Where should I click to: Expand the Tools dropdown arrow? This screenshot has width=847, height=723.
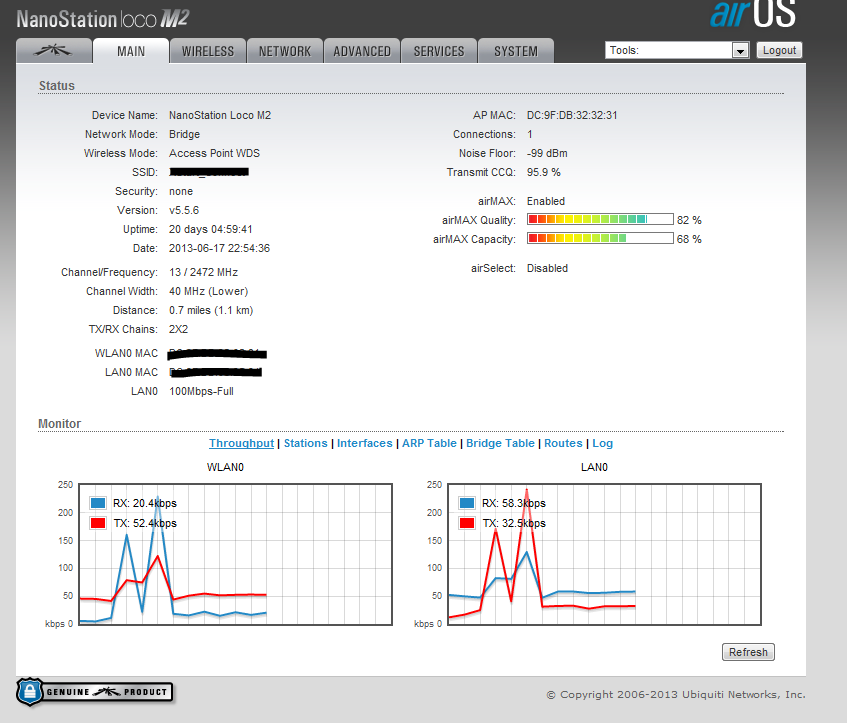pos(740,51)
